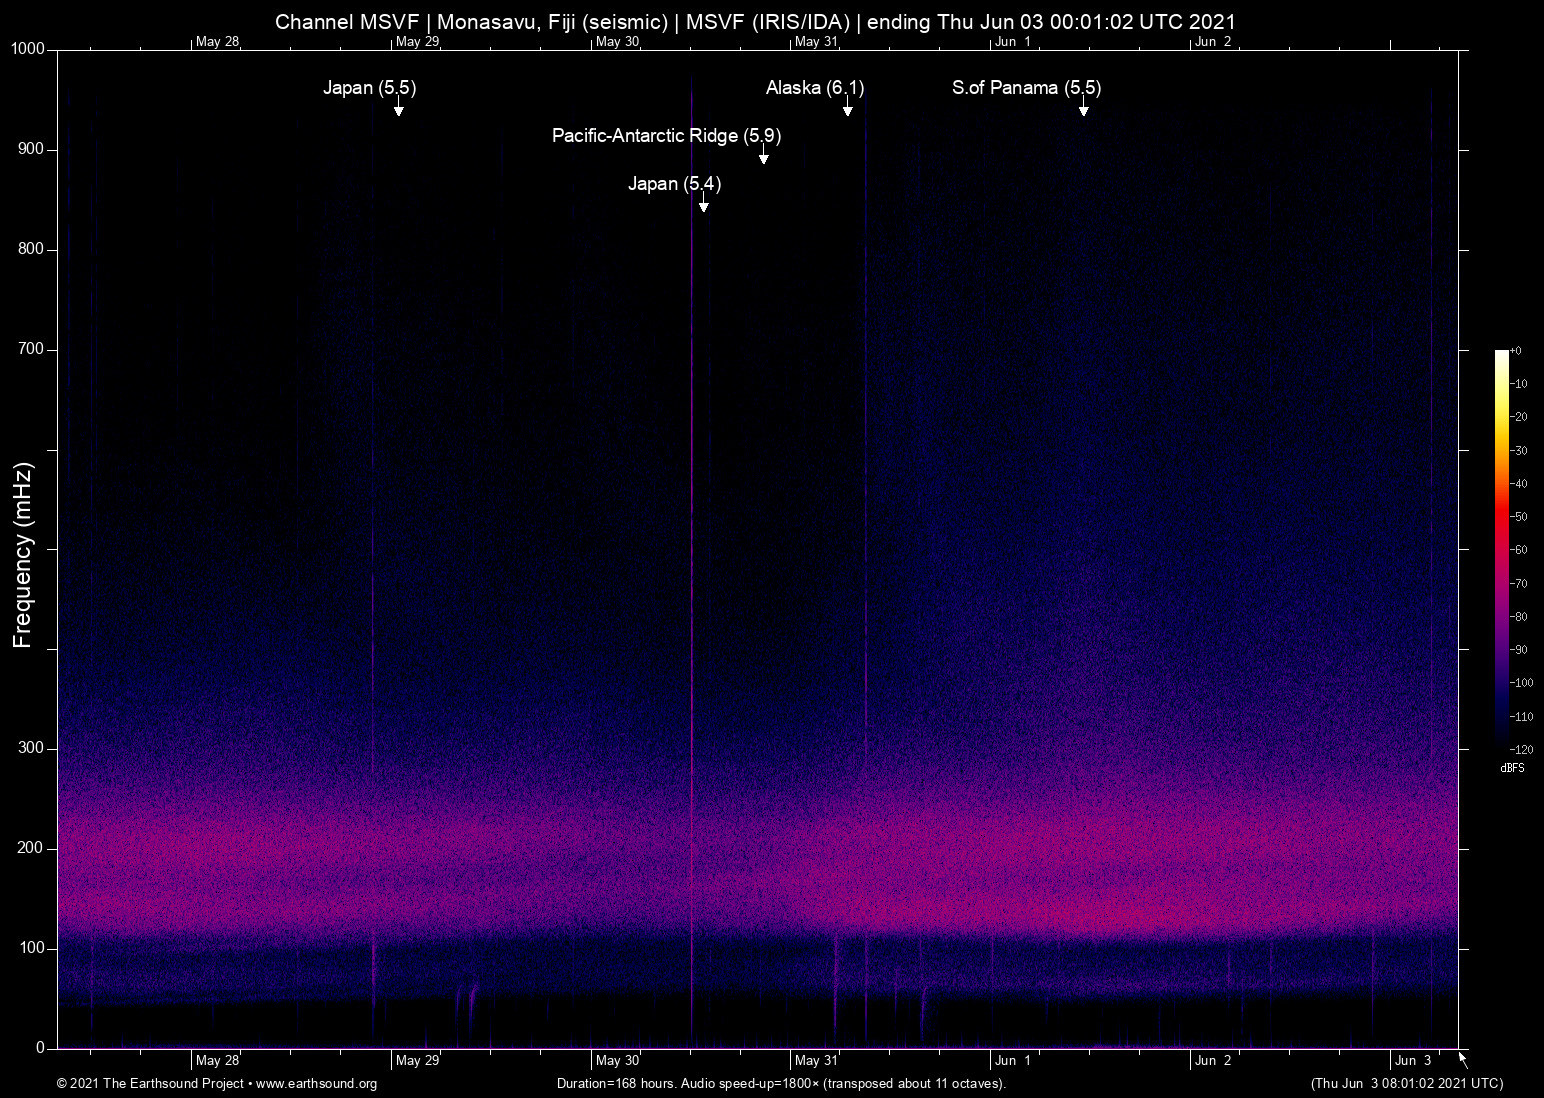Click the arrow beneath the Japan (5.5) label
The width and height of the screenshot is (1544, 1098).
point(398,108)
